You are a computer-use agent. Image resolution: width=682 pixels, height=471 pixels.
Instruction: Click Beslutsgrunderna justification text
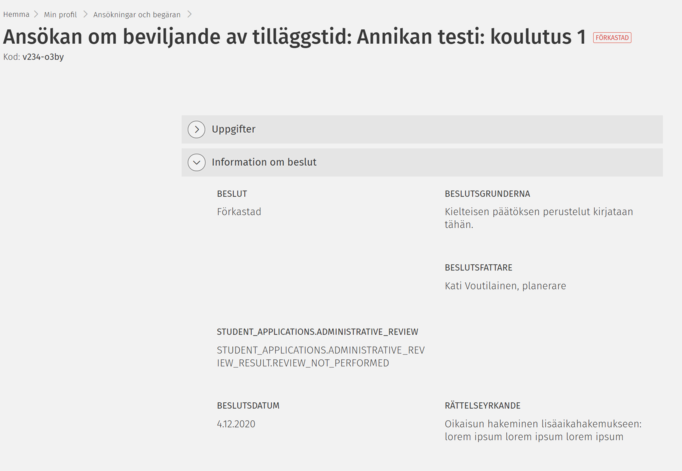coord(538,218)
